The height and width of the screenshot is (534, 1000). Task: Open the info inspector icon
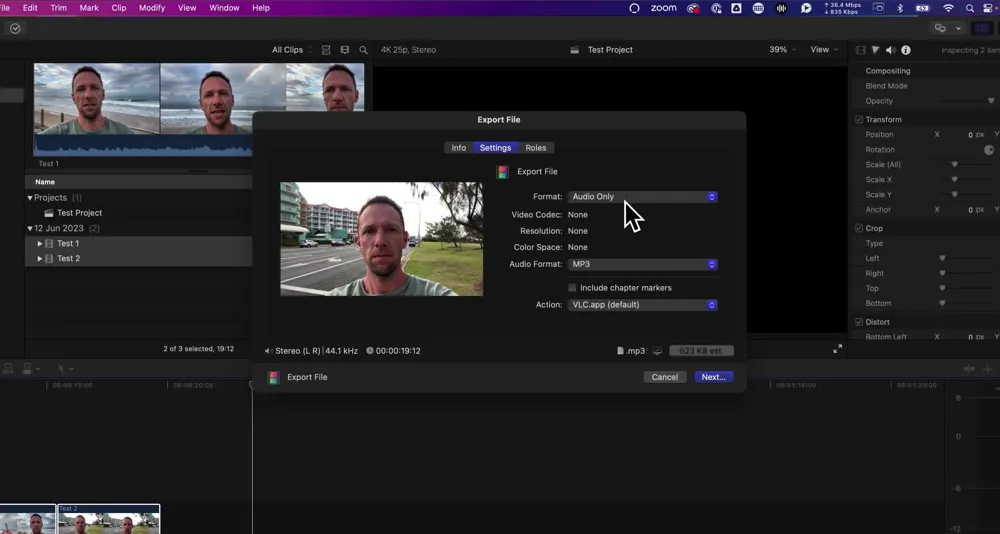(x=906, y=50)
